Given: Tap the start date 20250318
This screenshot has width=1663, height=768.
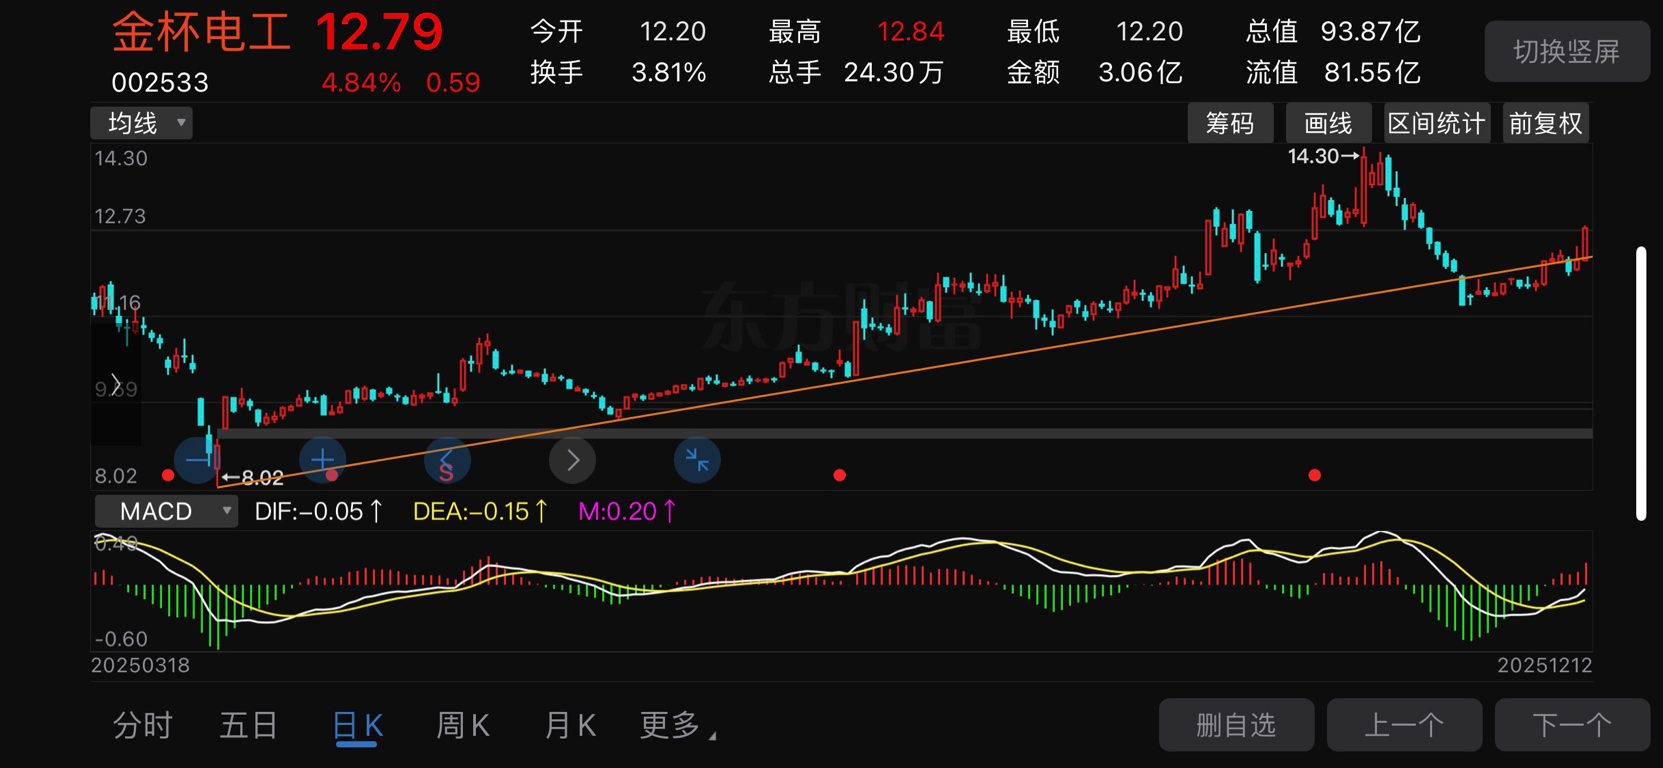Looking at the screenshot, I should pyautogui.click(x=140, y=665).
